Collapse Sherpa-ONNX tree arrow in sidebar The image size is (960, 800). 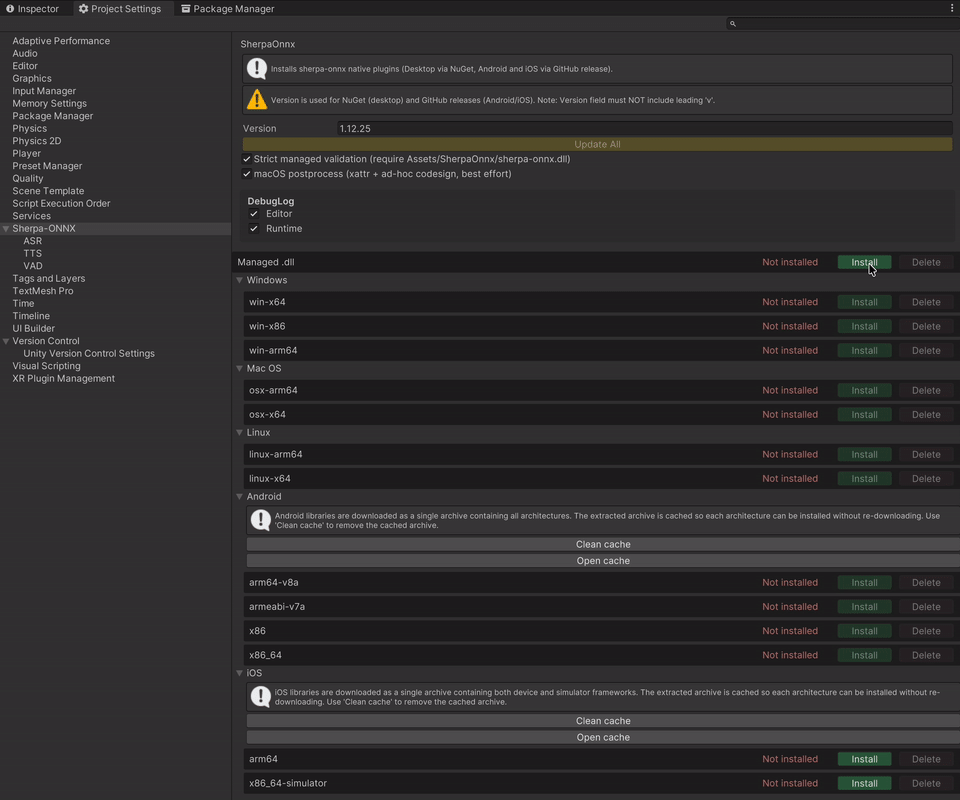[x=6, y=228]
